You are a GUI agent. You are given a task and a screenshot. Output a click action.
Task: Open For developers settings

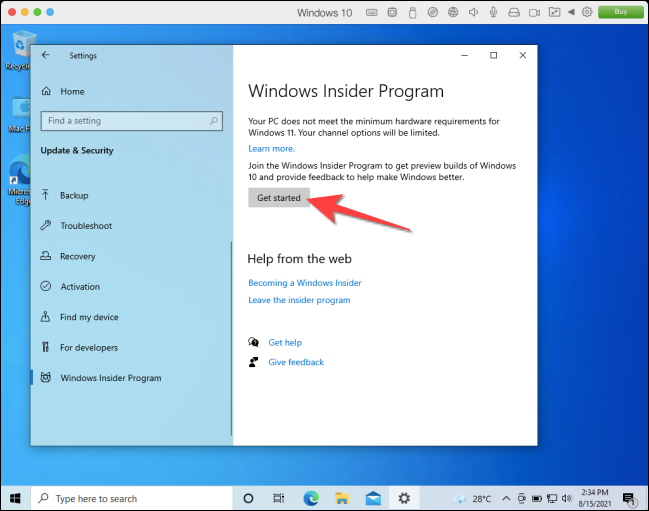tap(88, 348)
